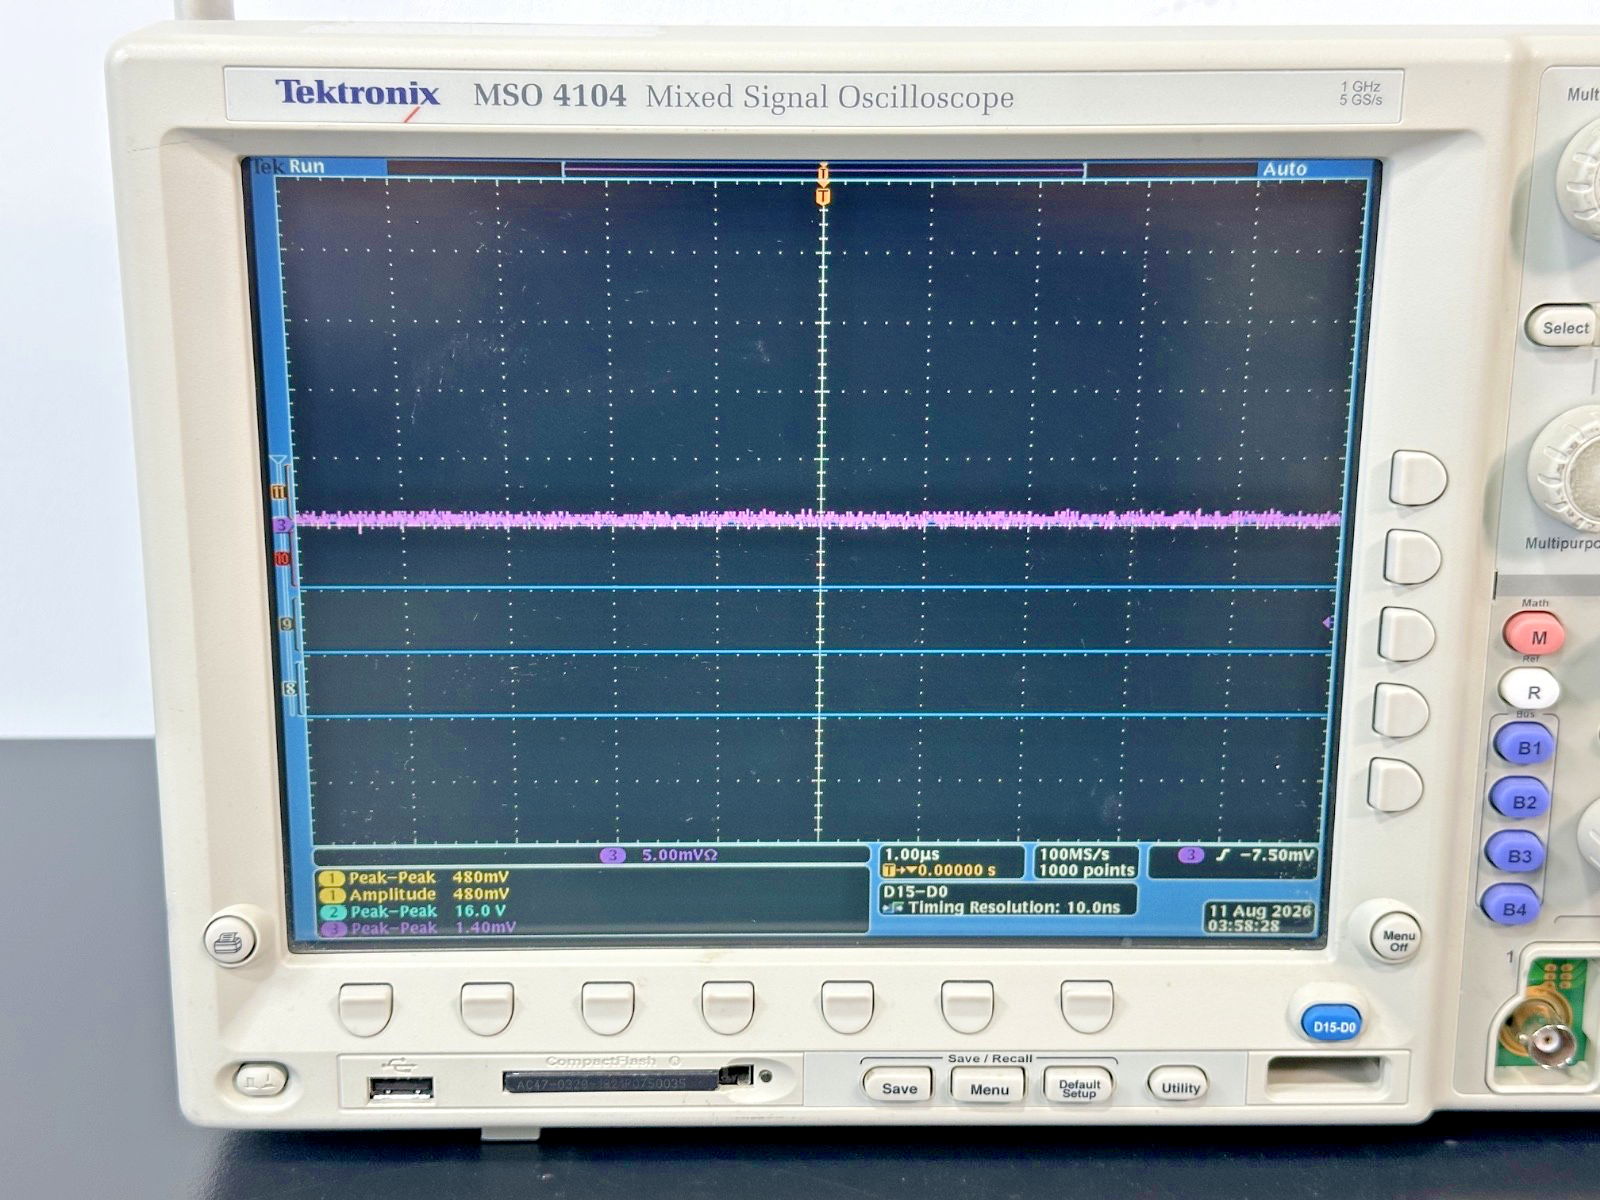This screenshot has width=1600, height=1200.
Task: Tap the 1000 points record length readout
Action: coord(1086,870)
